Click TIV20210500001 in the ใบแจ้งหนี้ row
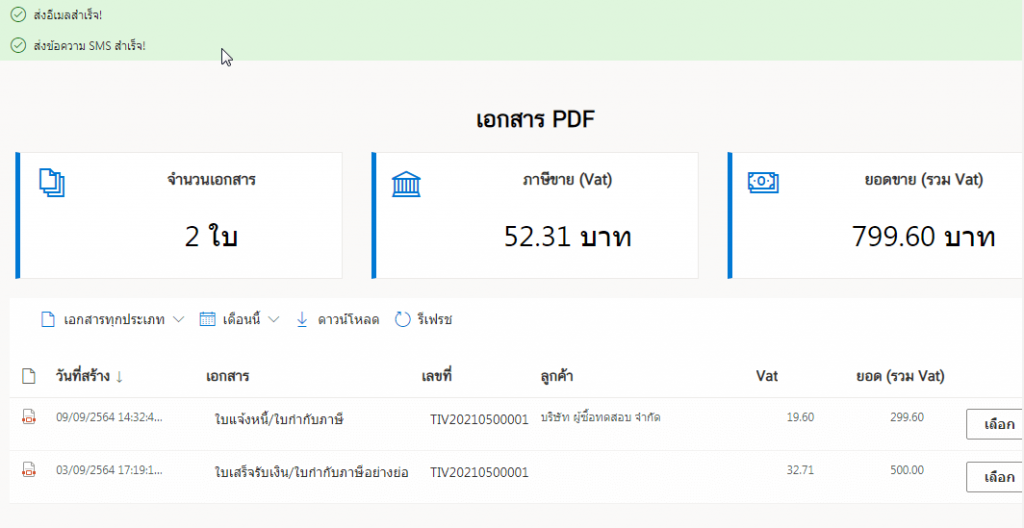 pyautogui.click(x=479, y=419)
